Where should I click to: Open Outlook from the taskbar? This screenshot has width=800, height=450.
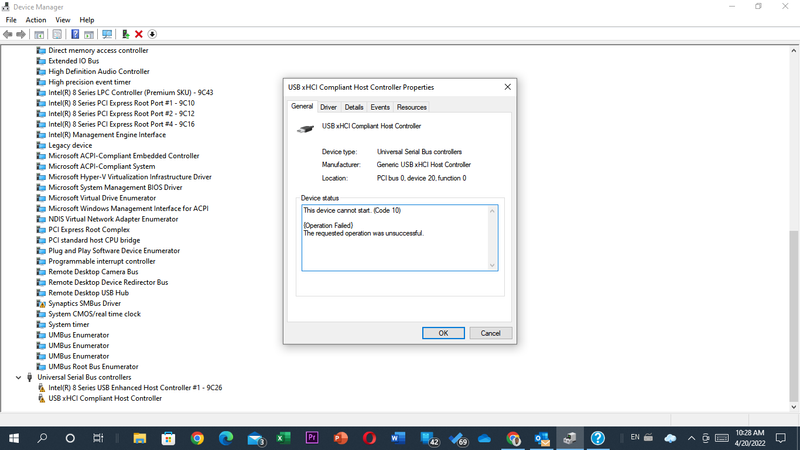click(x=542, y=438)
